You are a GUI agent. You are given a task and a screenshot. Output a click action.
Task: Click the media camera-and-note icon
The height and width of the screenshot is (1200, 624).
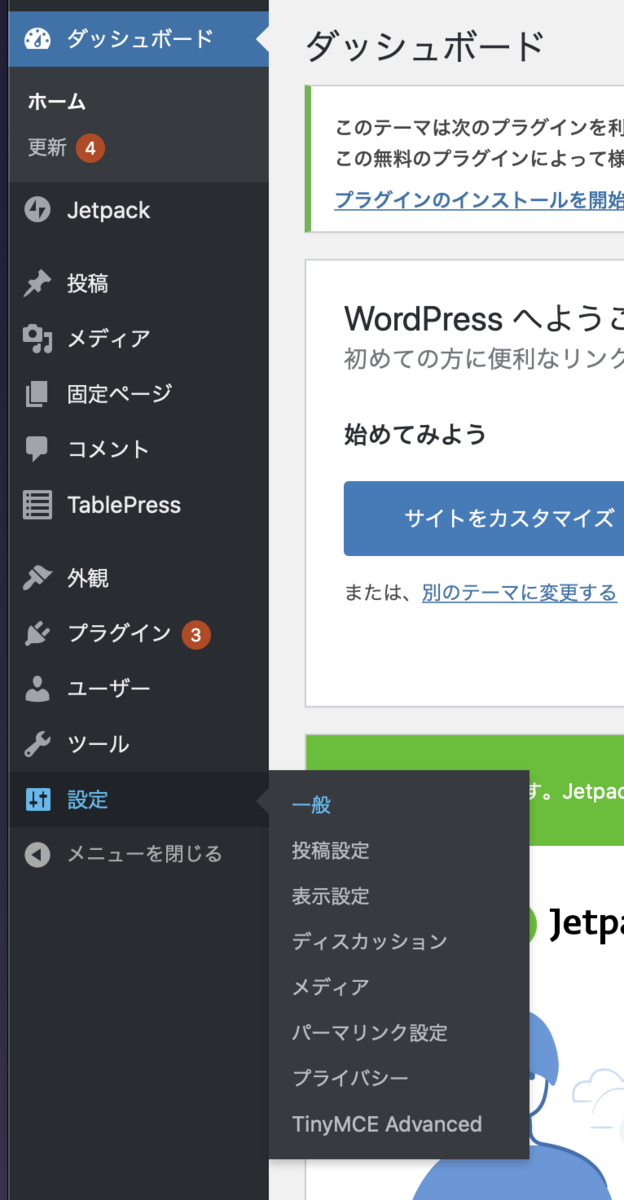coord(37,339)
